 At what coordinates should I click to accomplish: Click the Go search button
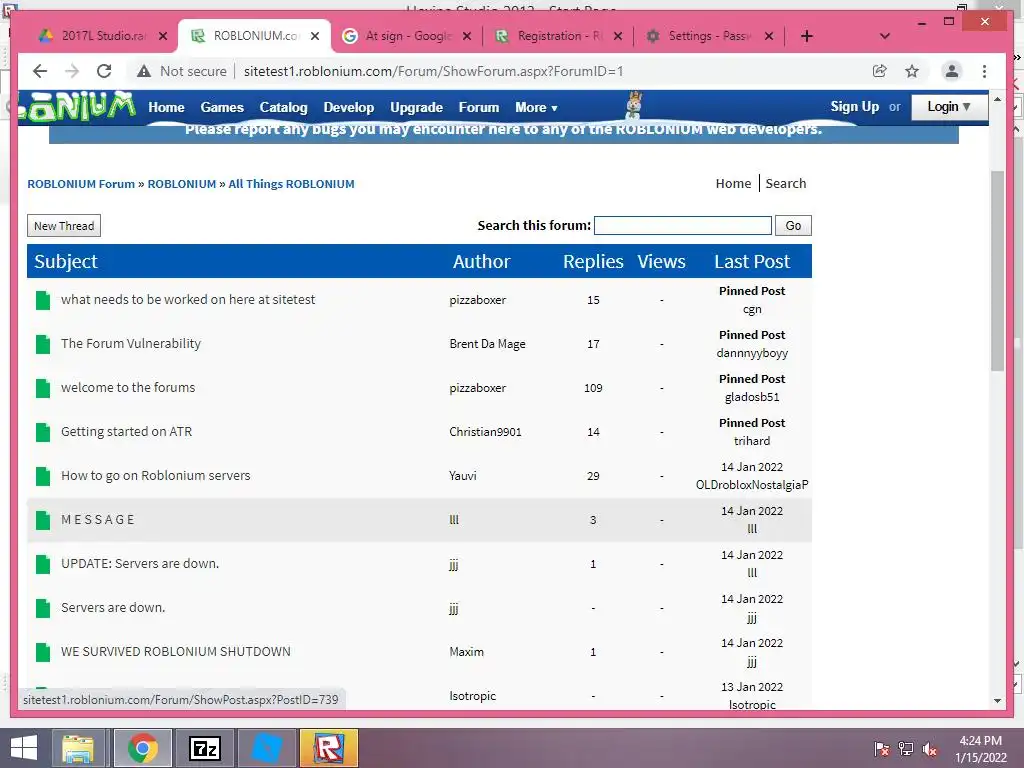point(793,226)
